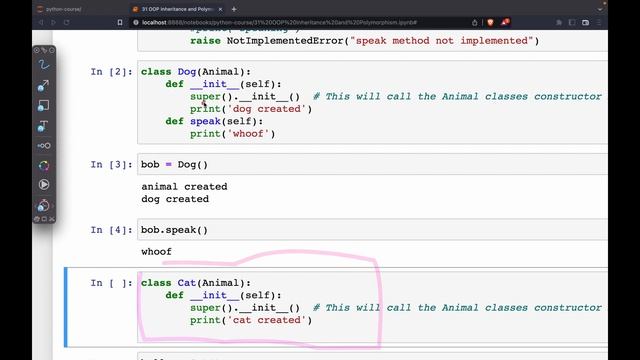Click the In [3]: cell prompt
The height and width of the screenshot is (360, 640).
click(x=111, y=164)
